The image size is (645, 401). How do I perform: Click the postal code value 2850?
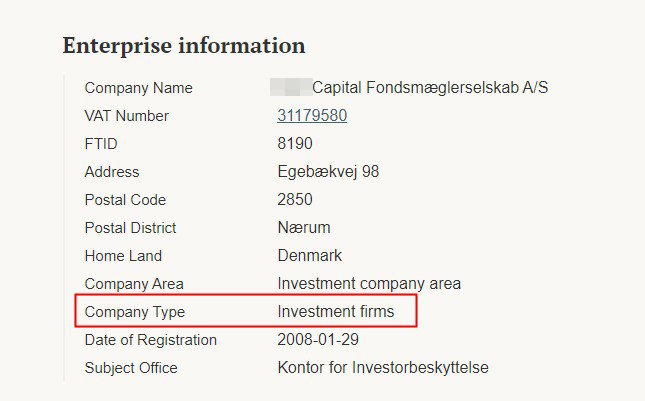pos(295,200)
